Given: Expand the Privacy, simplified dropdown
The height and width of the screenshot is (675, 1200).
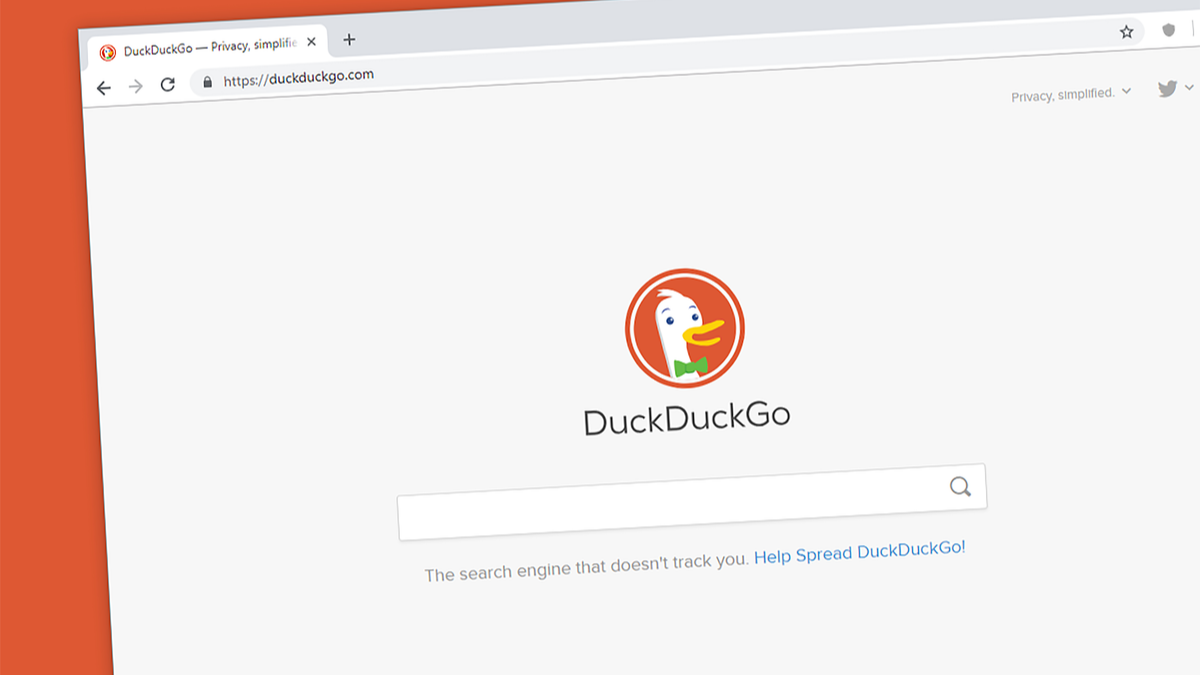Looking at the screenshot, I should [x=1071, y=94].
